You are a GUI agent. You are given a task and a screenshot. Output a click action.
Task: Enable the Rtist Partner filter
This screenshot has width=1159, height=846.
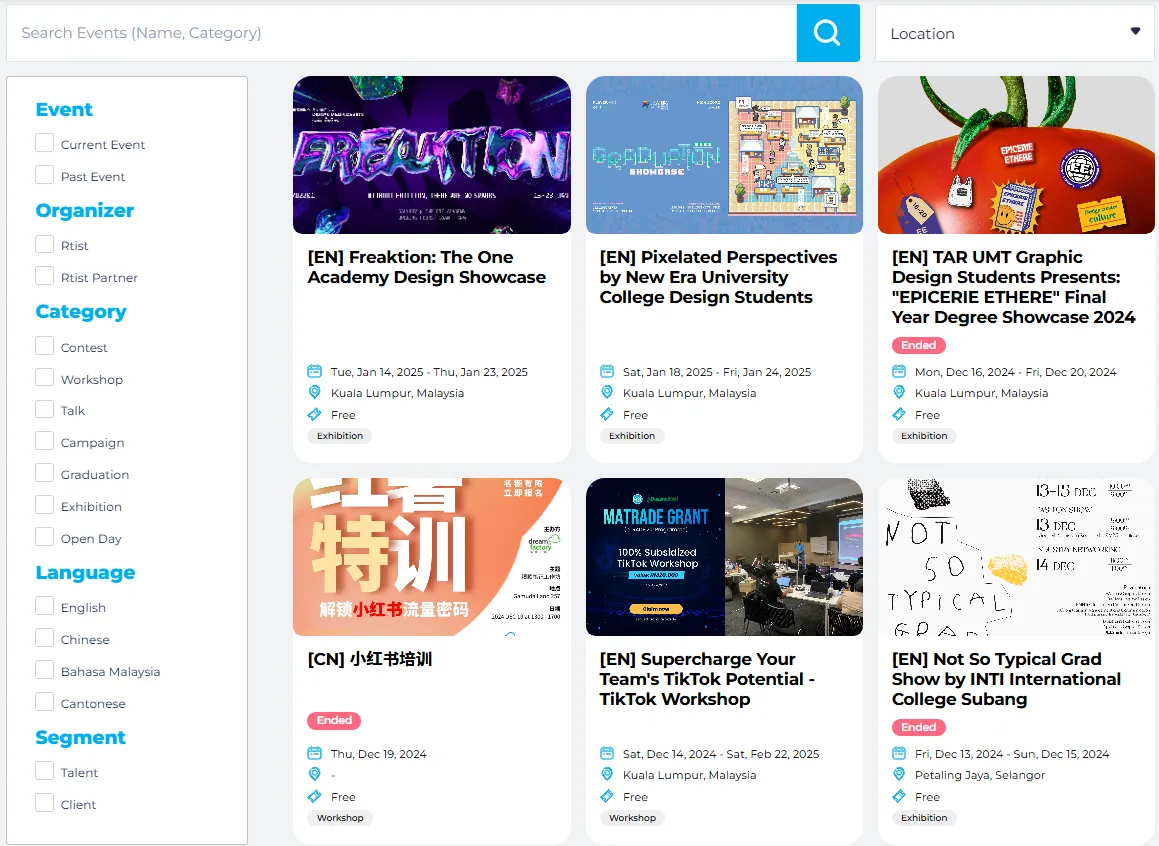[x=44, y=276]
